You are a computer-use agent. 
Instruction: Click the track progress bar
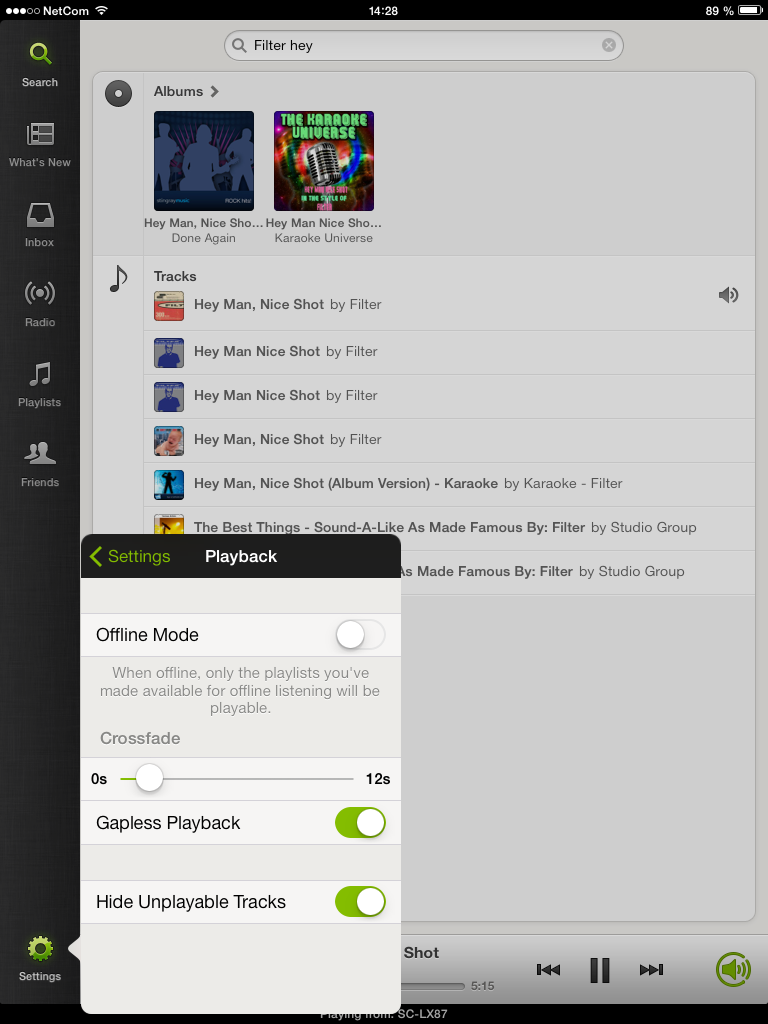pyautogui.click(x=432, y=986)
